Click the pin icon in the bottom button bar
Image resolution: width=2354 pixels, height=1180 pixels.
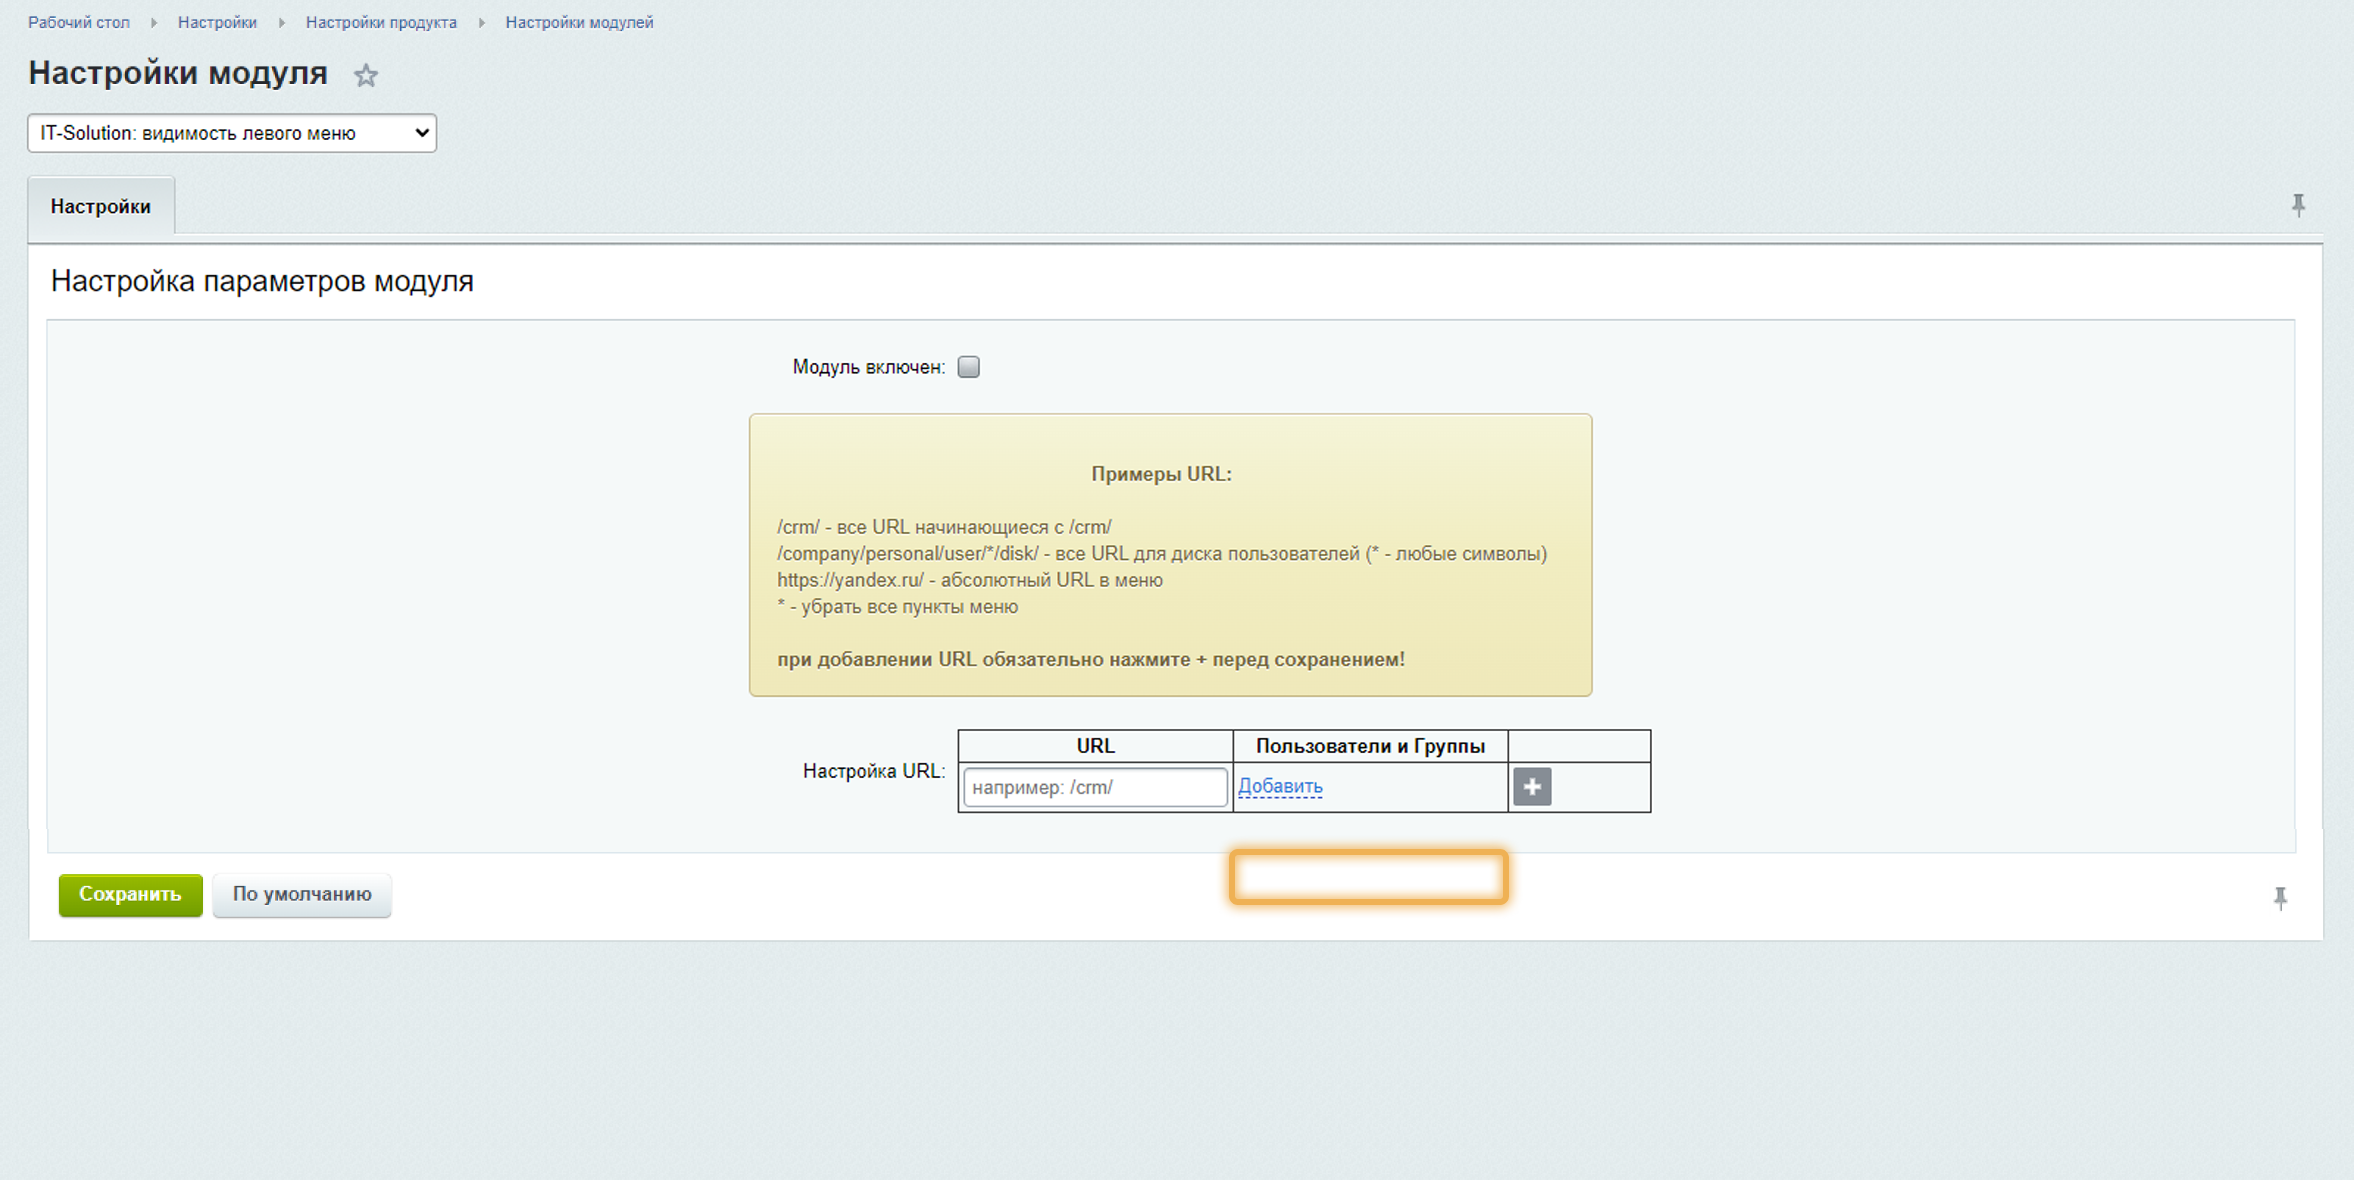pos(2280,897)
